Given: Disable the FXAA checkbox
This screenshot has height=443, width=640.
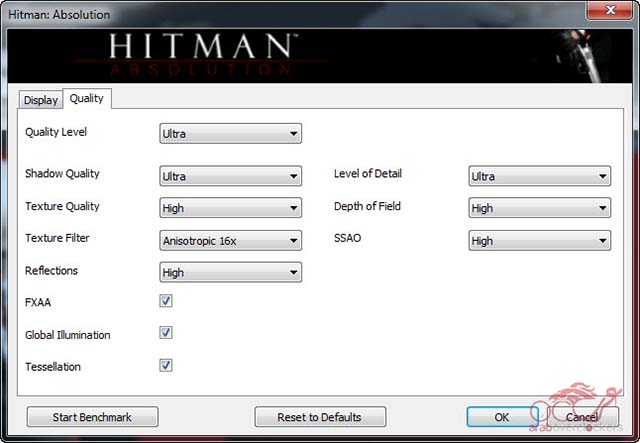Looking at the screenshot, I should click(166, 301).
